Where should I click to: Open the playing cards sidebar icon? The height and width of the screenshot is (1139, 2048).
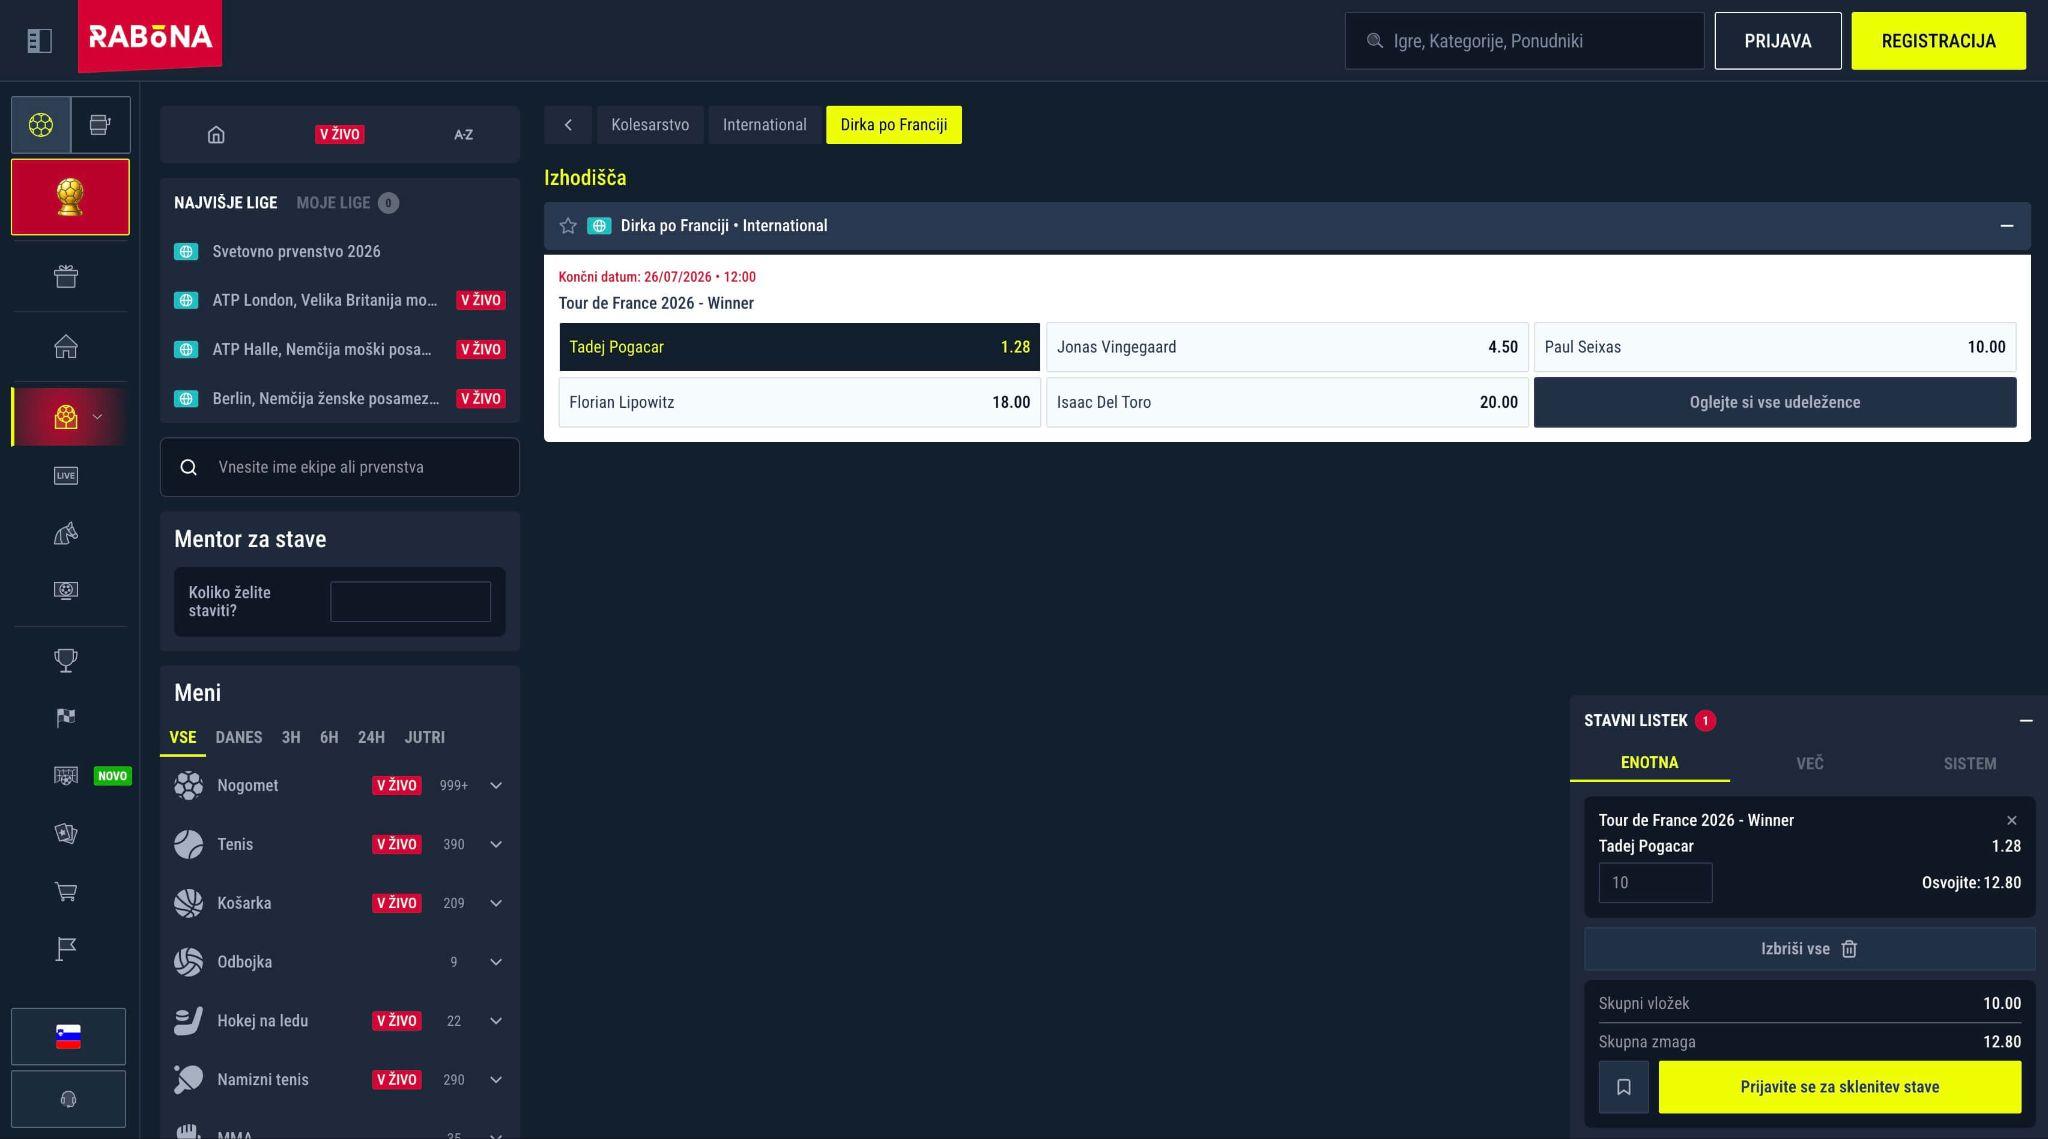tap(66, 833)
